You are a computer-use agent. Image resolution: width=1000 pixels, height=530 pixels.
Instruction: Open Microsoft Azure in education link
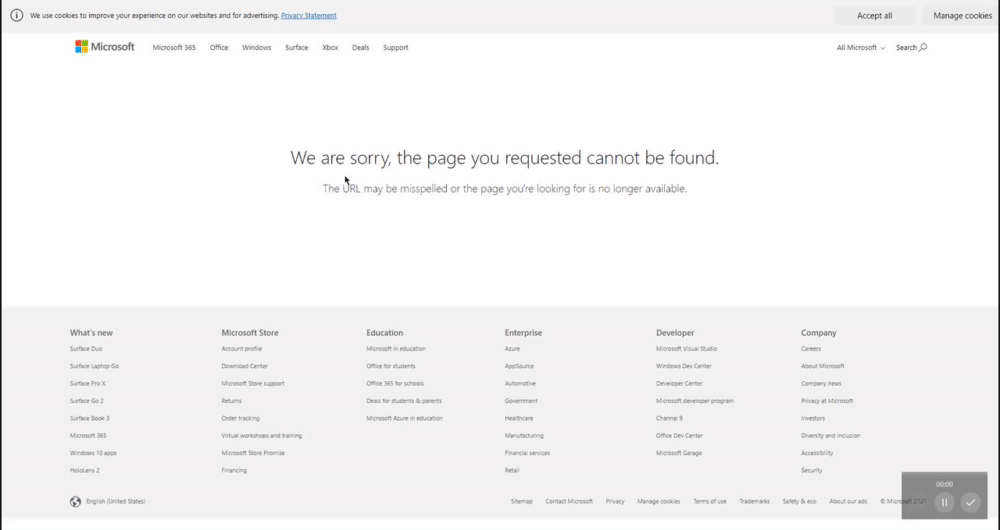pos(404,418)
